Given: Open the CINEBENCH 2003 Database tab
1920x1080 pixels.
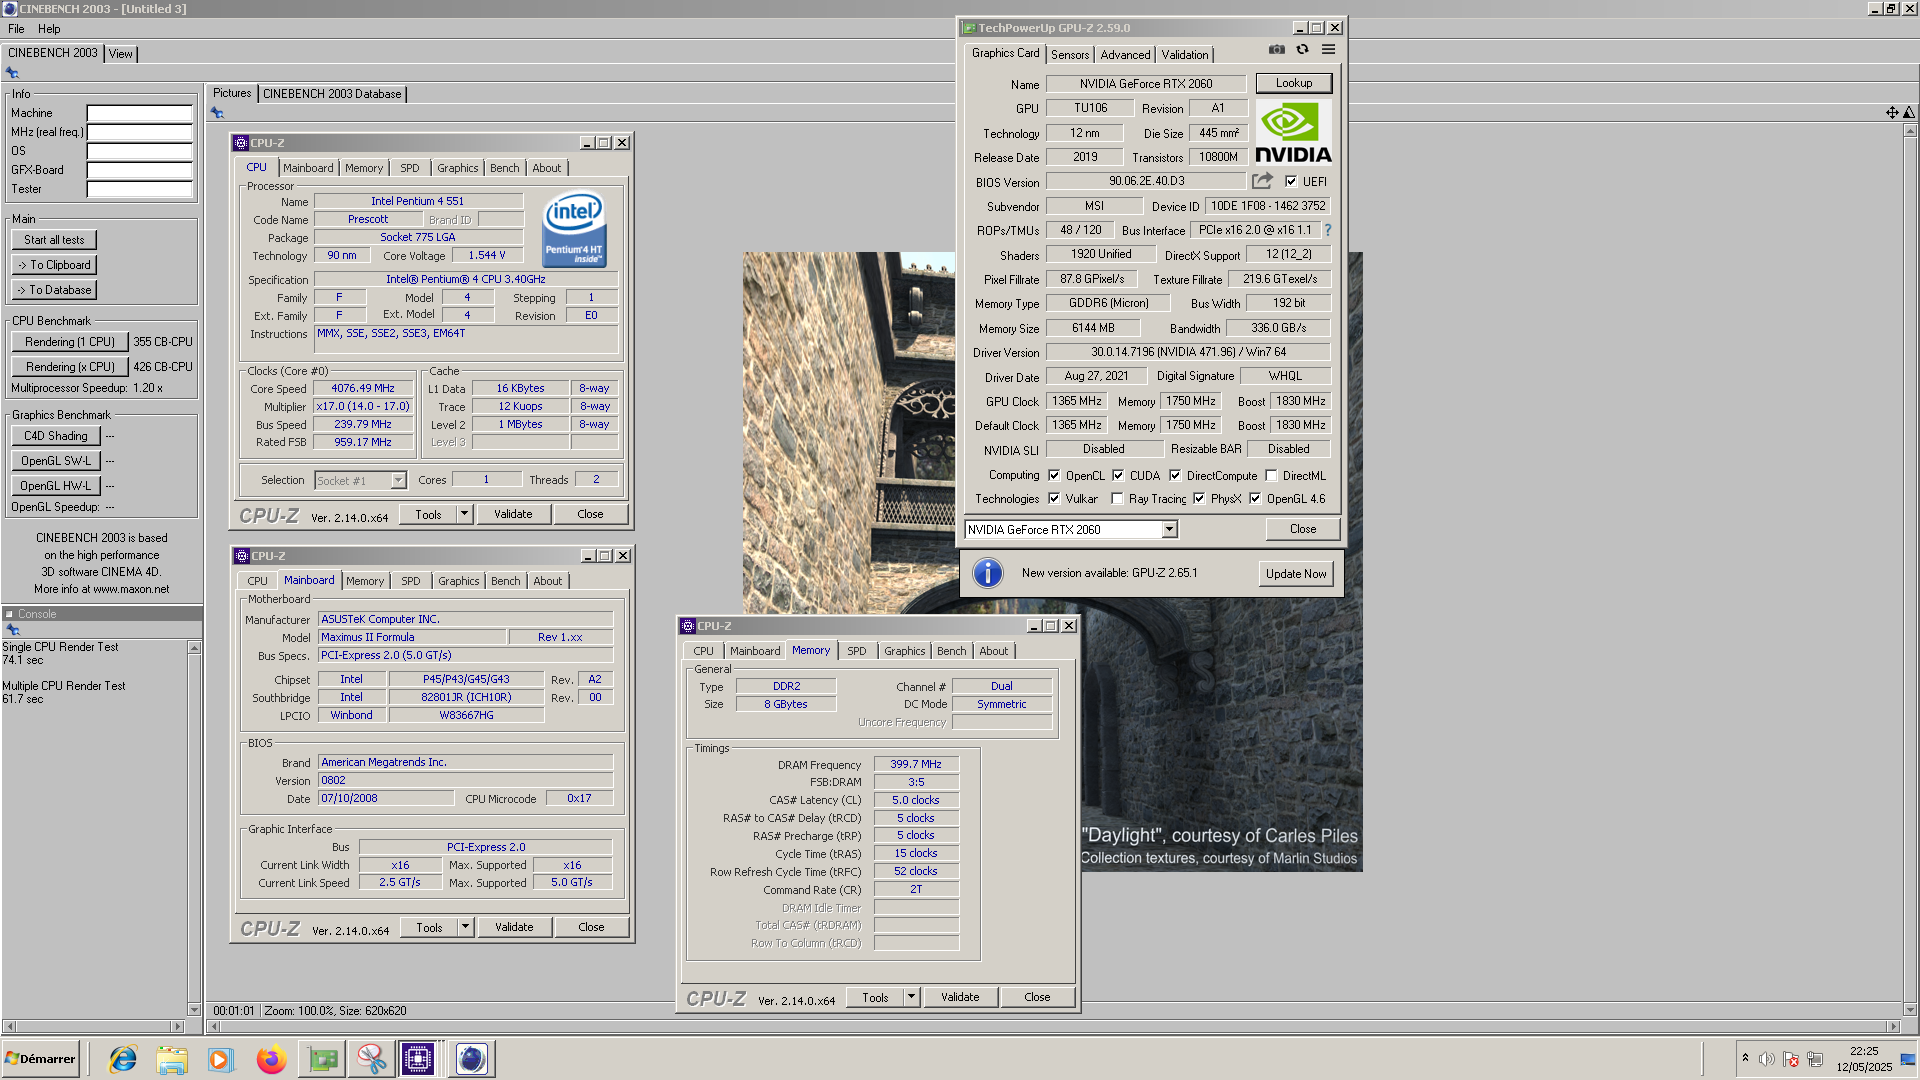Looking at the screenshot, I should [332, 94].
